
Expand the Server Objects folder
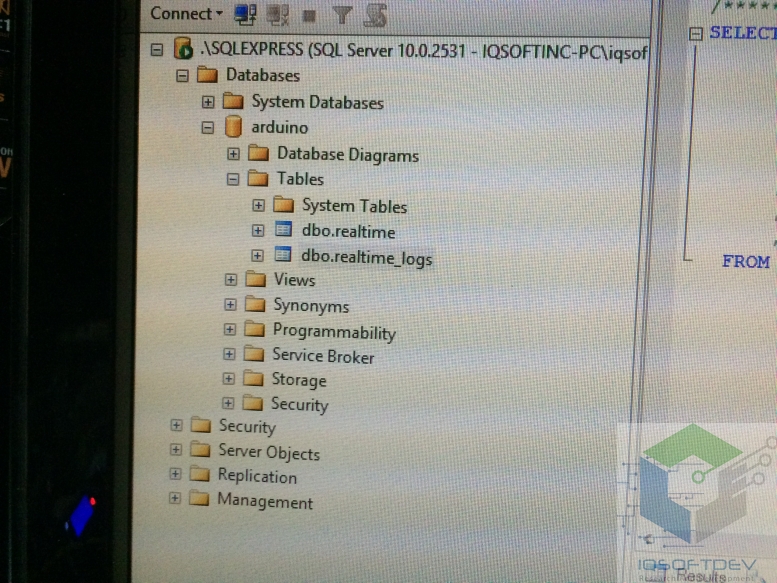pyautogui.click(x=176, y=450)
